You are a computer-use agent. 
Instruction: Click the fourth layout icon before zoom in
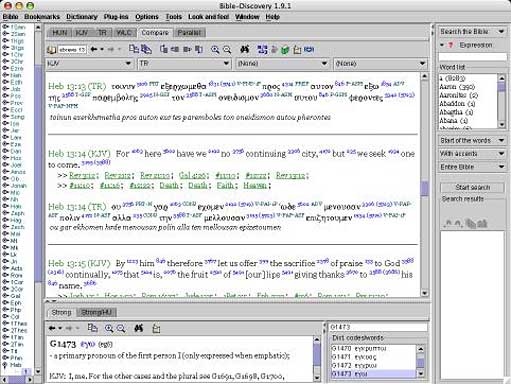(199, 49)
